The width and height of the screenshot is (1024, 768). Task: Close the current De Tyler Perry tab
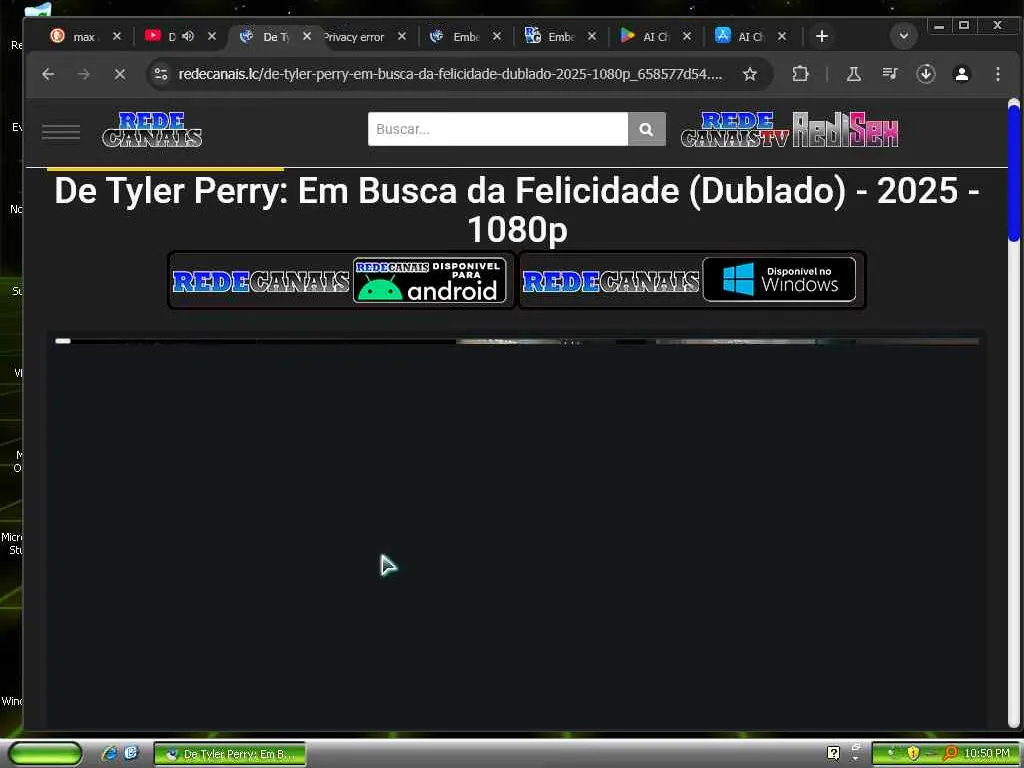tap(307, 37)
